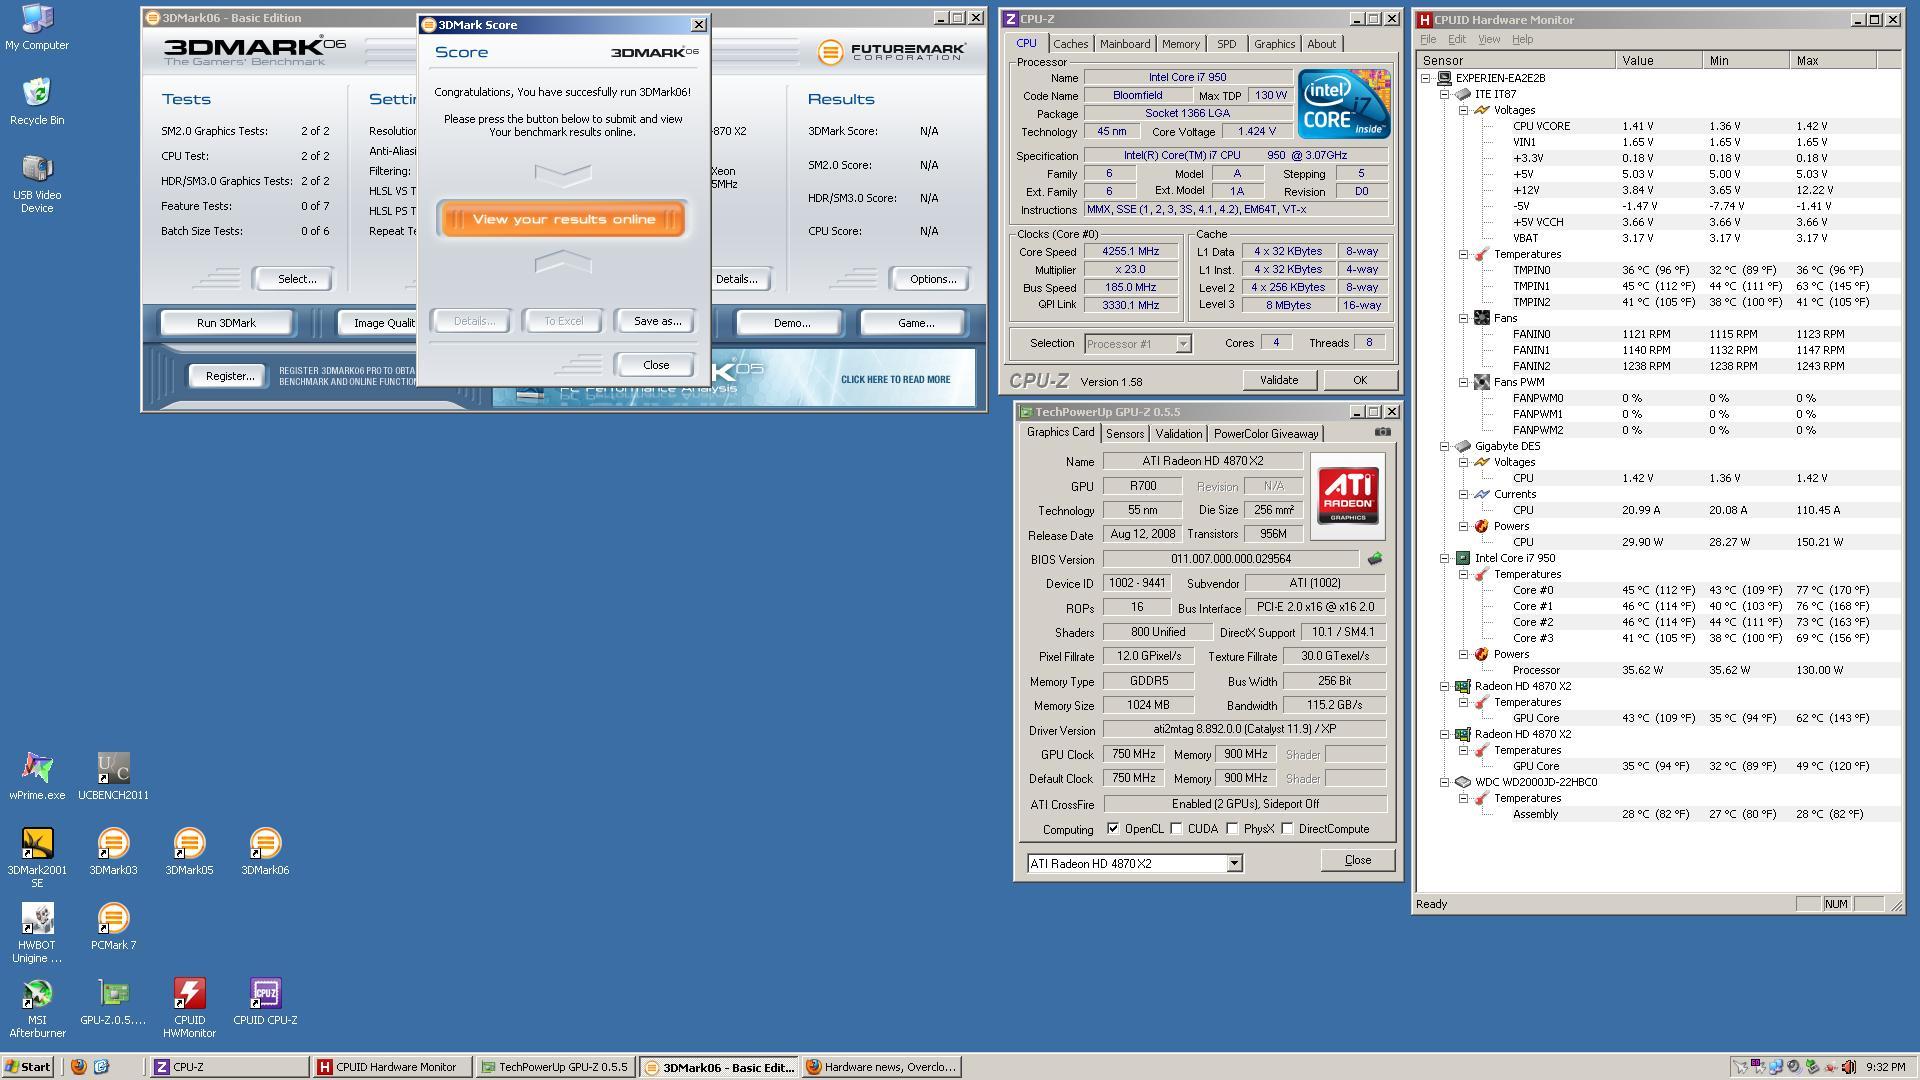Image resolution: width=1920 pixels, height=1080 pixels.
Task: Click Game... button in 3DMark06
Action: coord(916,323)
